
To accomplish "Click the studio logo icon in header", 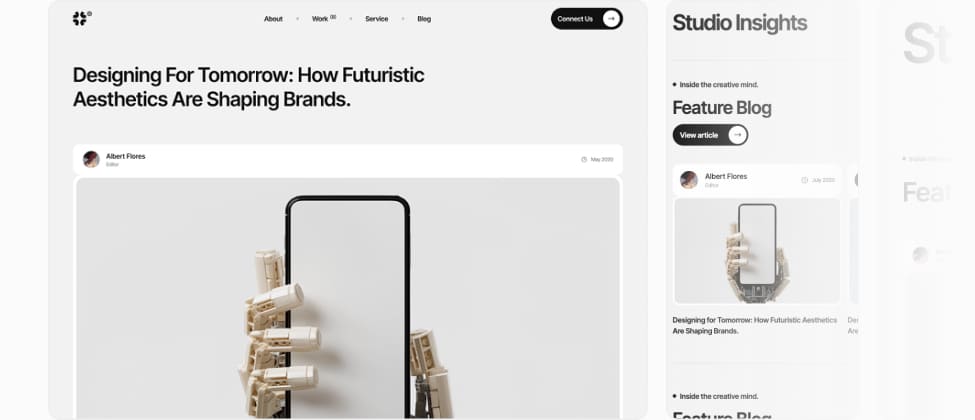I will 80,18.
